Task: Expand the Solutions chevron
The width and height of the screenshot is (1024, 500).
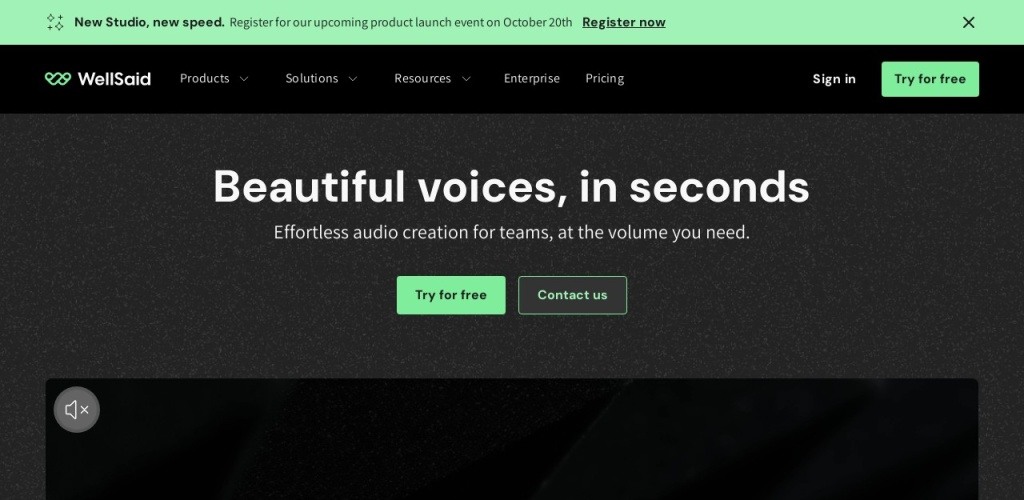Action: (353, 79)
